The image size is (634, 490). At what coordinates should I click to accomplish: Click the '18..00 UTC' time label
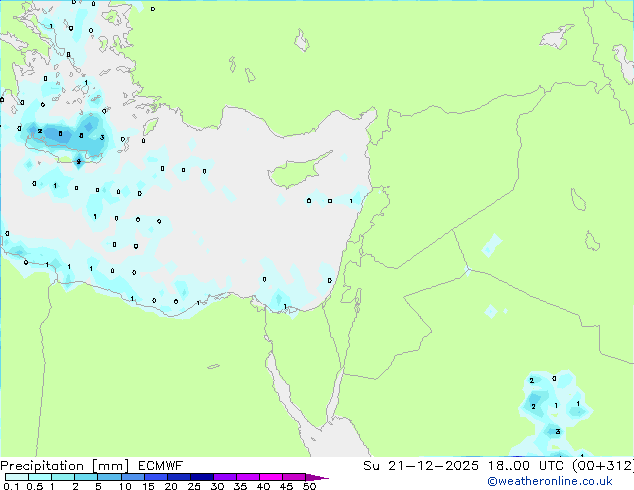coord(526,466)
